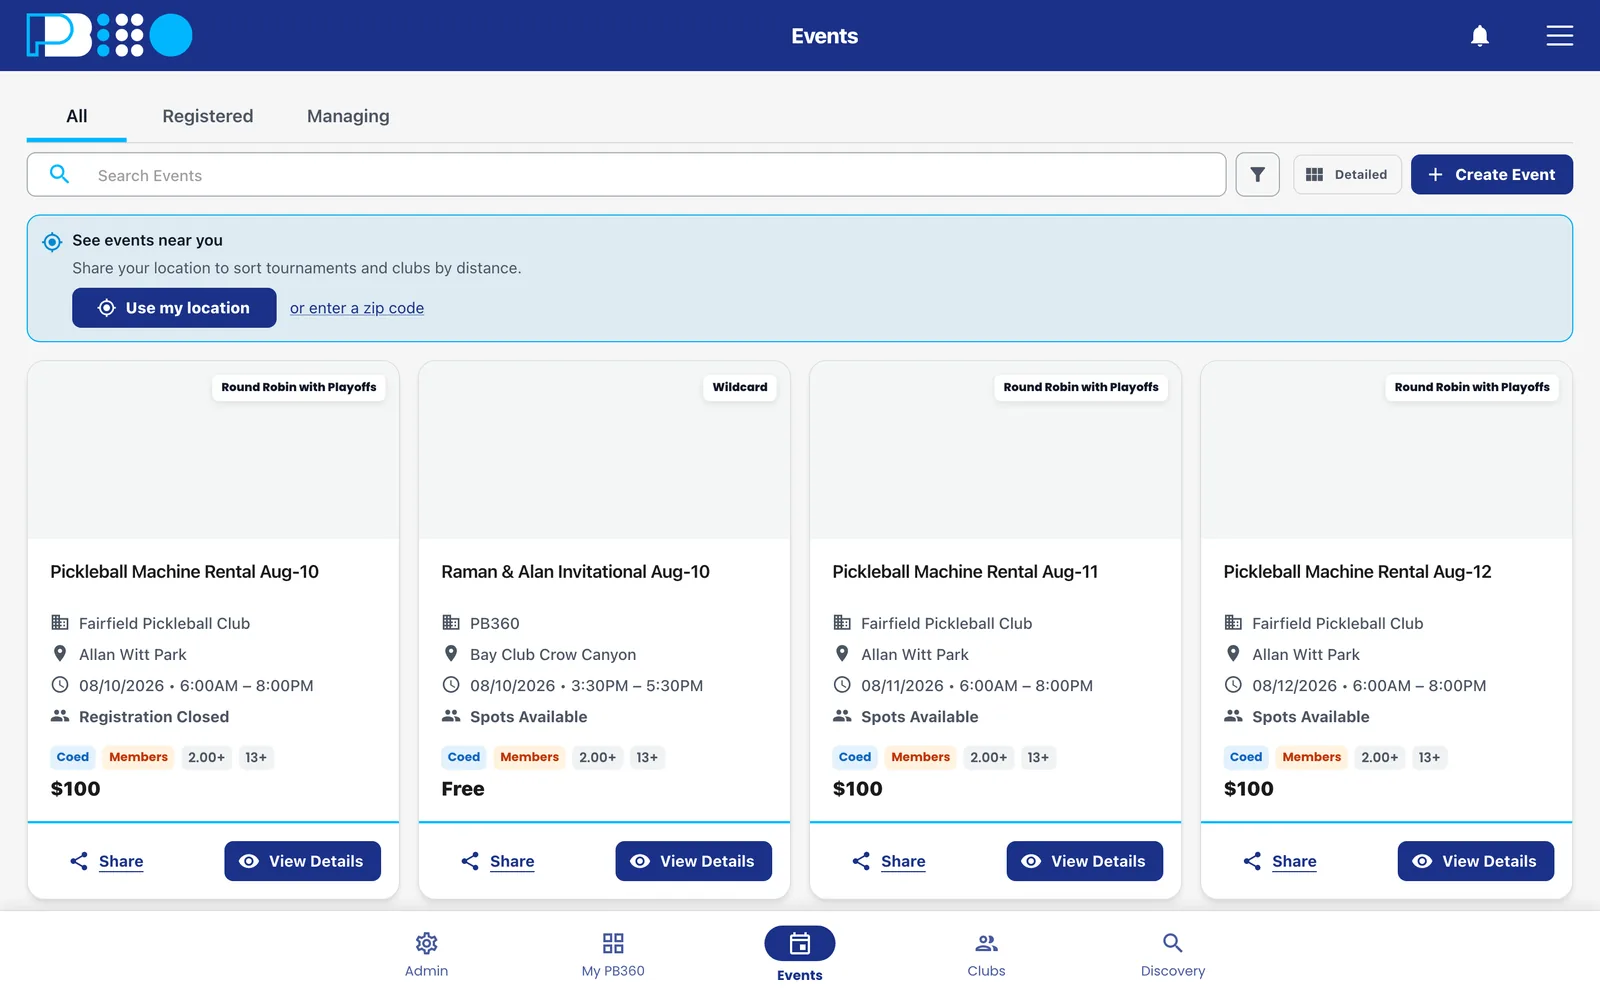This screenshot has width=1600, height=1000.
Task: Open the filter funnel button
Action: click(x=1257, y=175)
